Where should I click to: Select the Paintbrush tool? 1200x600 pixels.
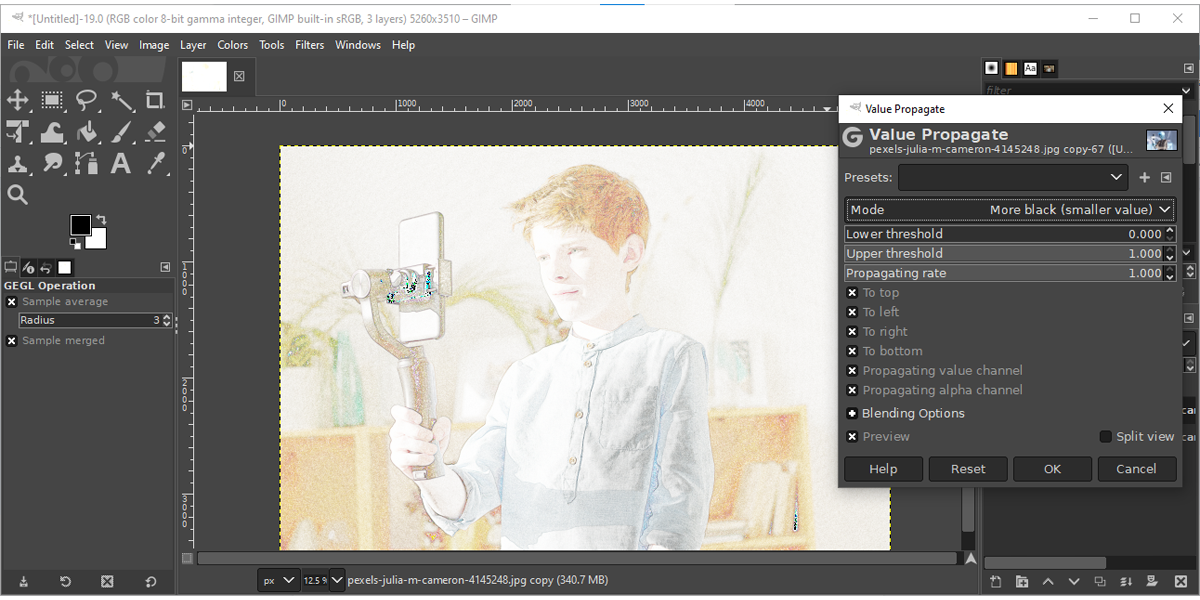pos(120,131)
